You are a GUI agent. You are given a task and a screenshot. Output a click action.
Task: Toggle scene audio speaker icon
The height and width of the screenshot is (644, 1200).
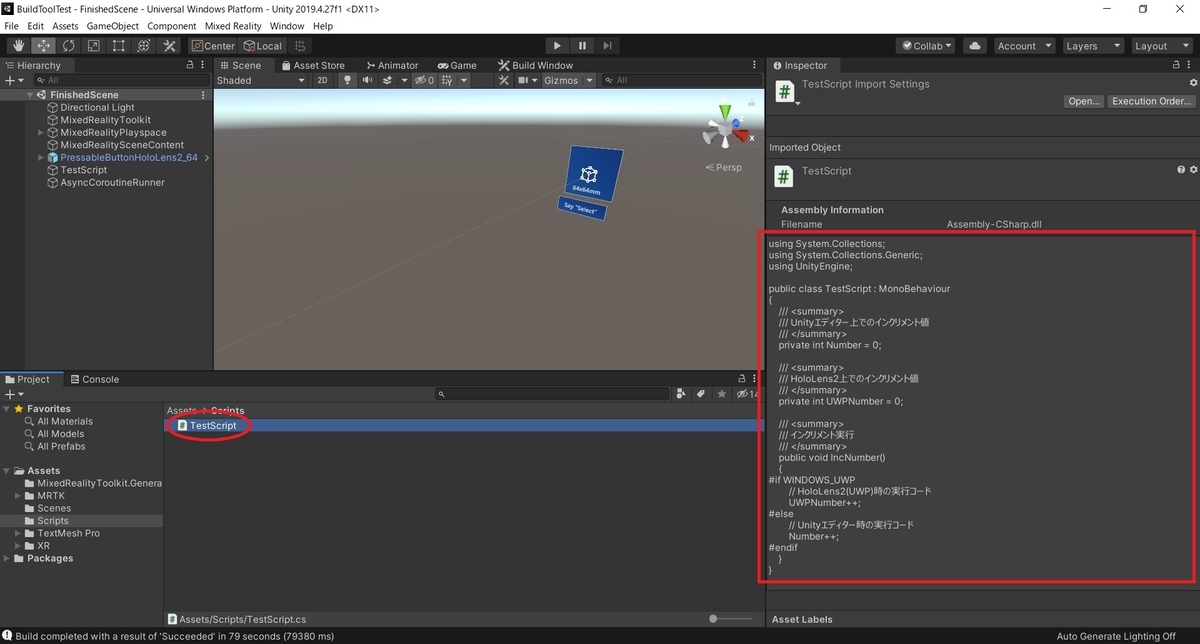(368, 80)
